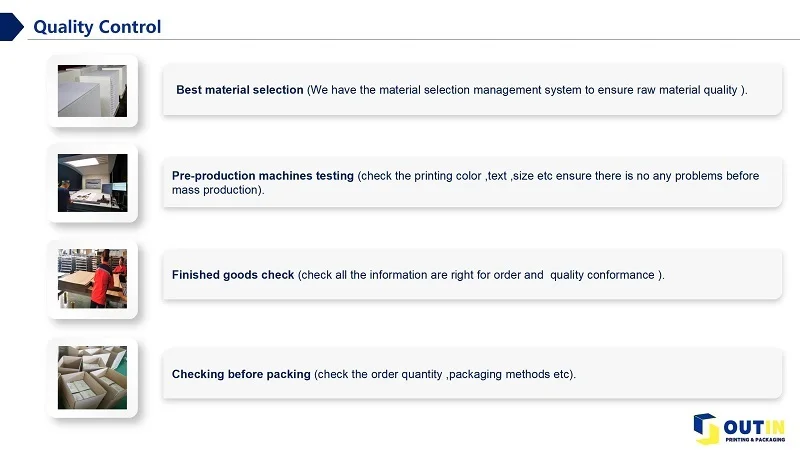800x450 pixels.
Task: Click the blue "OUT" letters in the logo
Action: [x=743, y=422]
